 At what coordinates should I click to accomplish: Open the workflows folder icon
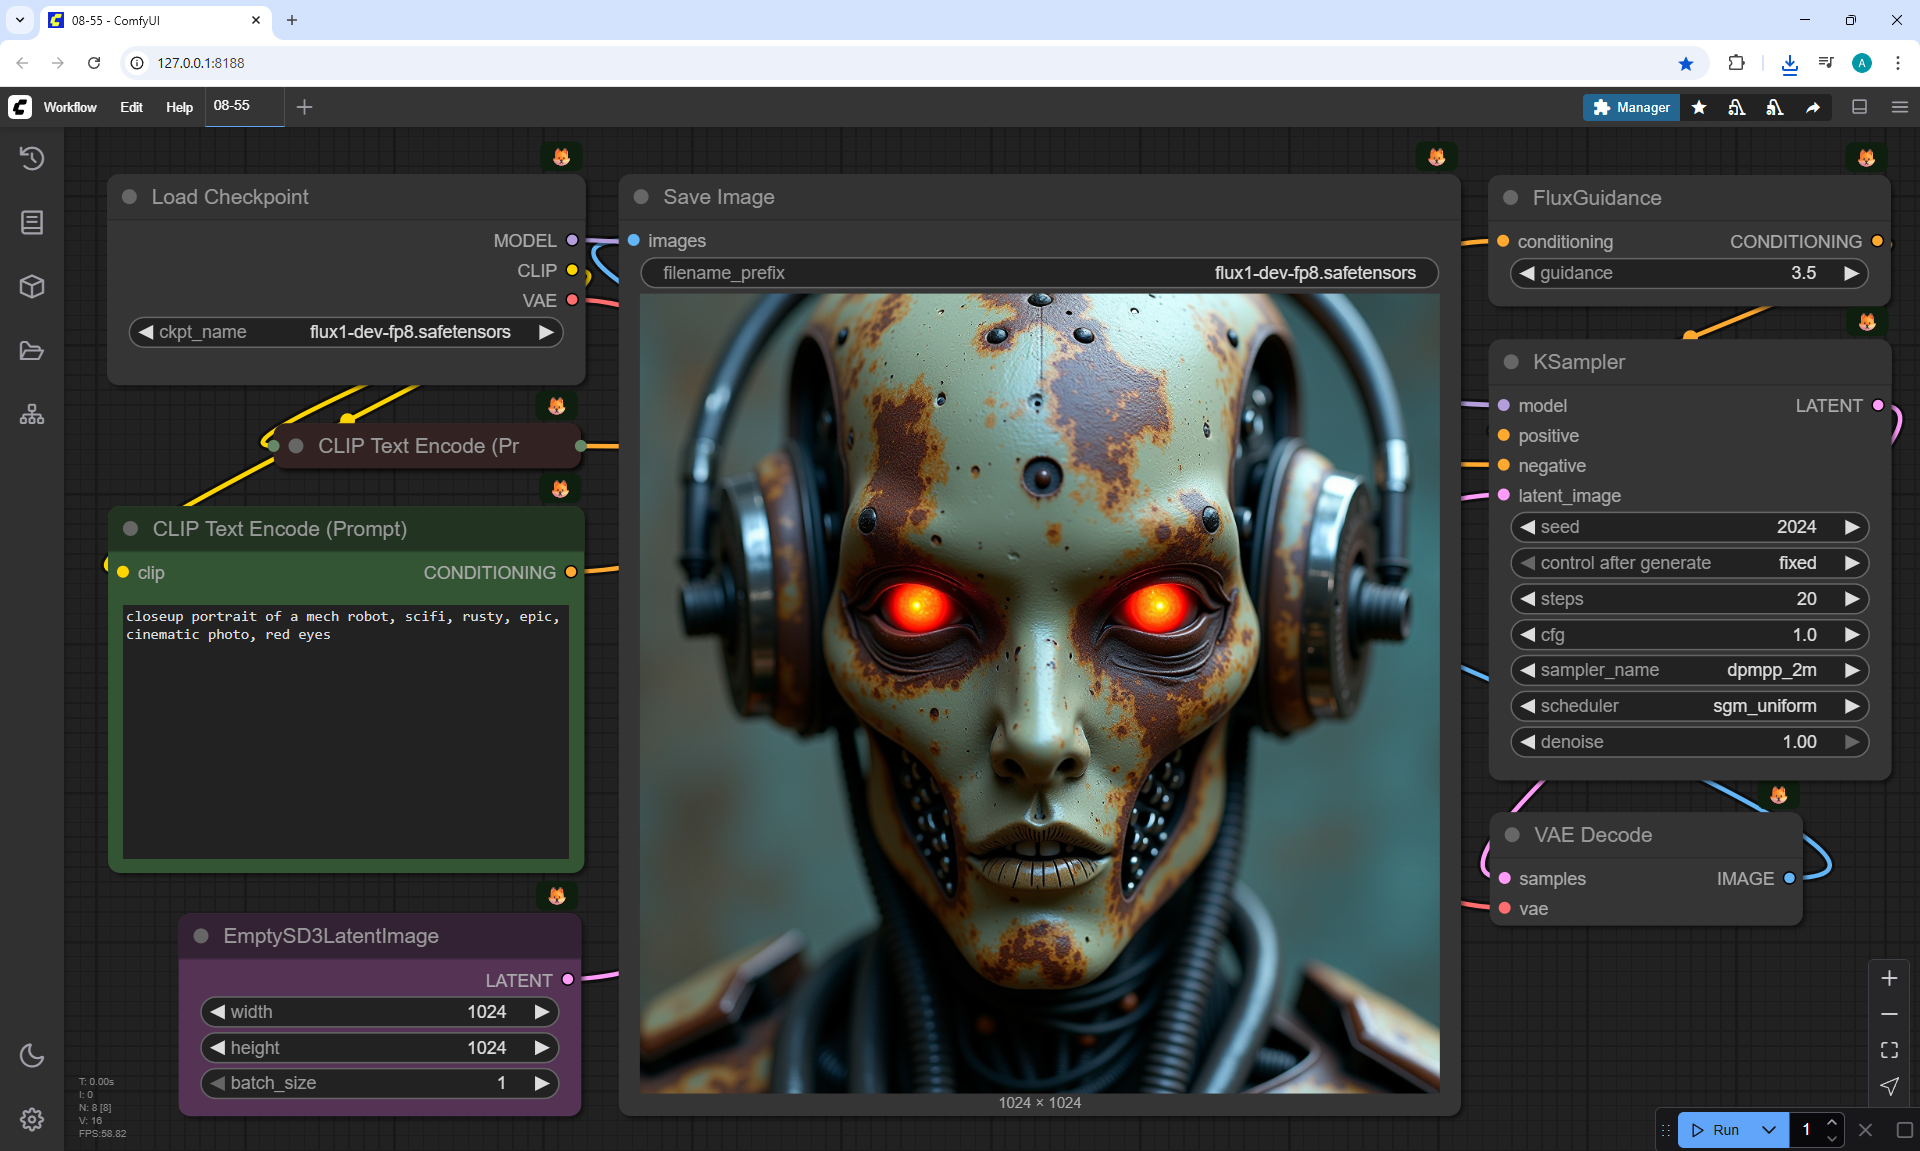(x=32, y=350)
